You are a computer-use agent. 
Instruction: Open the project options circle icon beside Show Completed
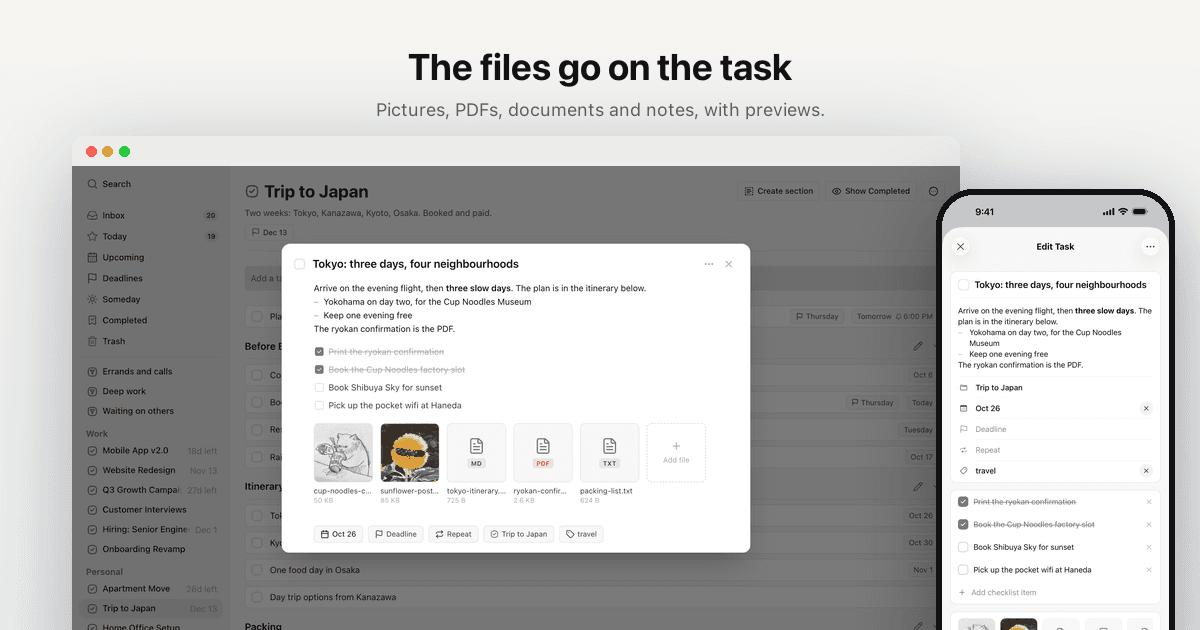click(x=934, y=191)
